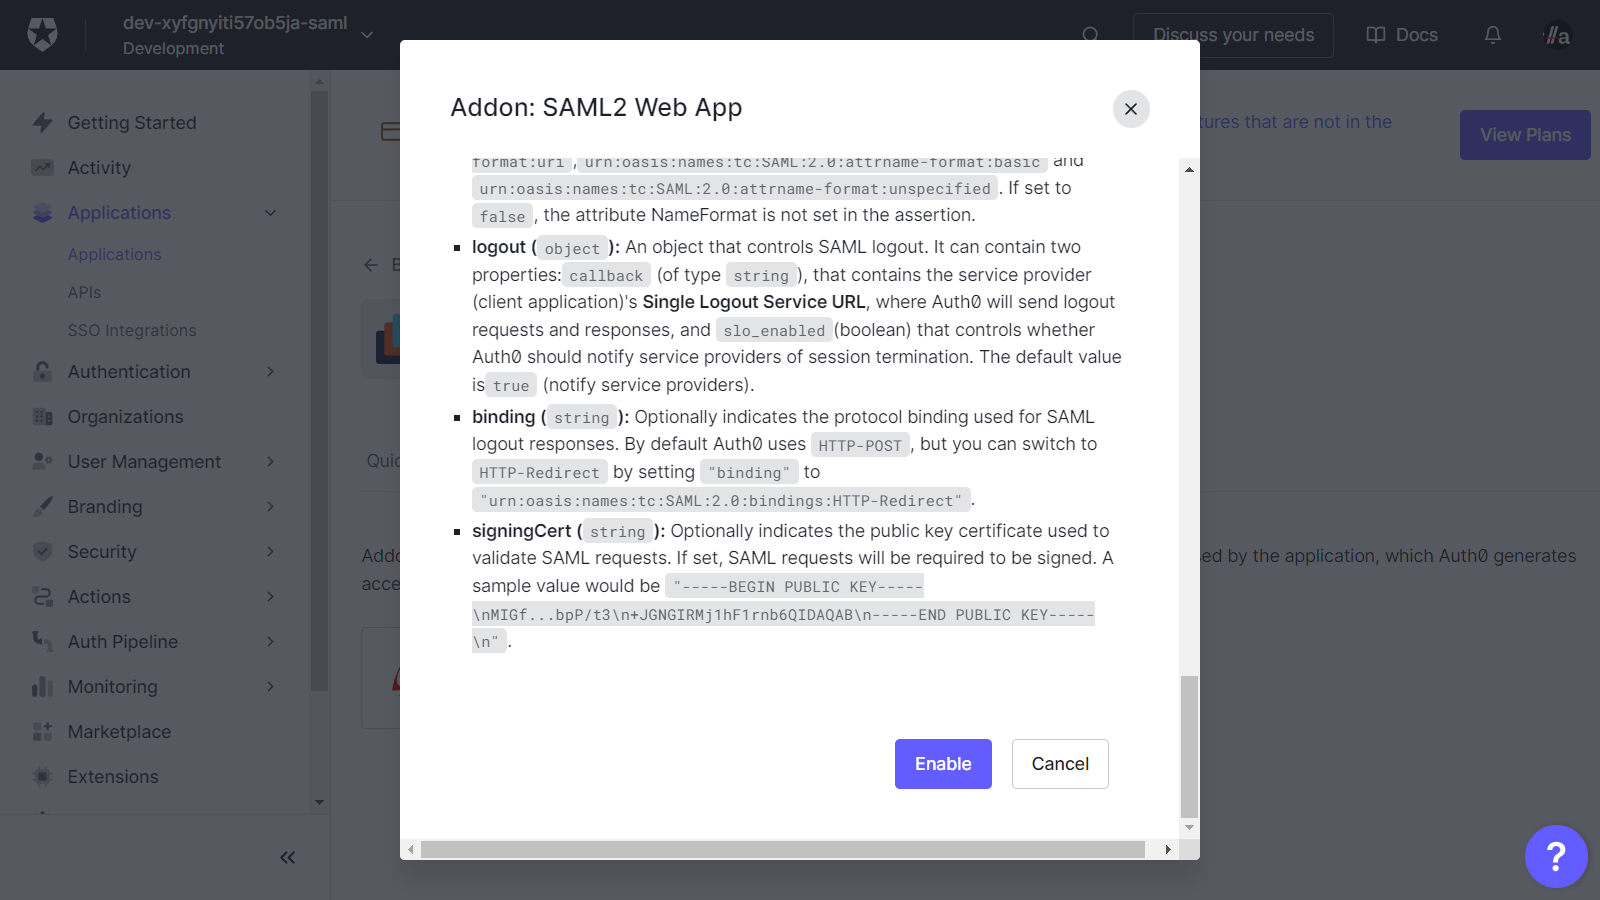1600x900 pixels.
Task: Click the dialog horizontal scrollbar
Action: (782, 849)
